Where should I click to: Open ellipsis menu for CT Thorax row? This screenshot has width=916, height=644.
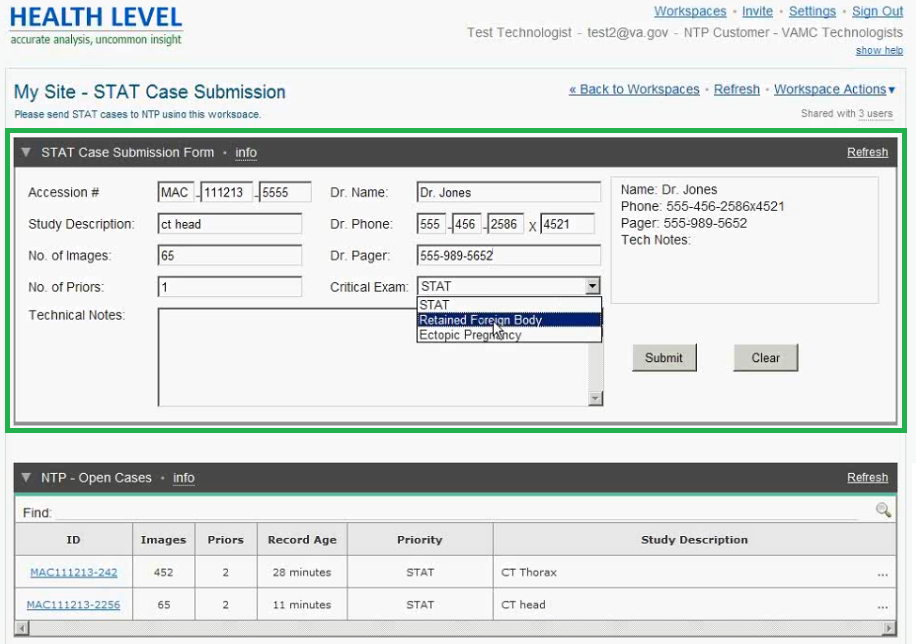point(882,574)
